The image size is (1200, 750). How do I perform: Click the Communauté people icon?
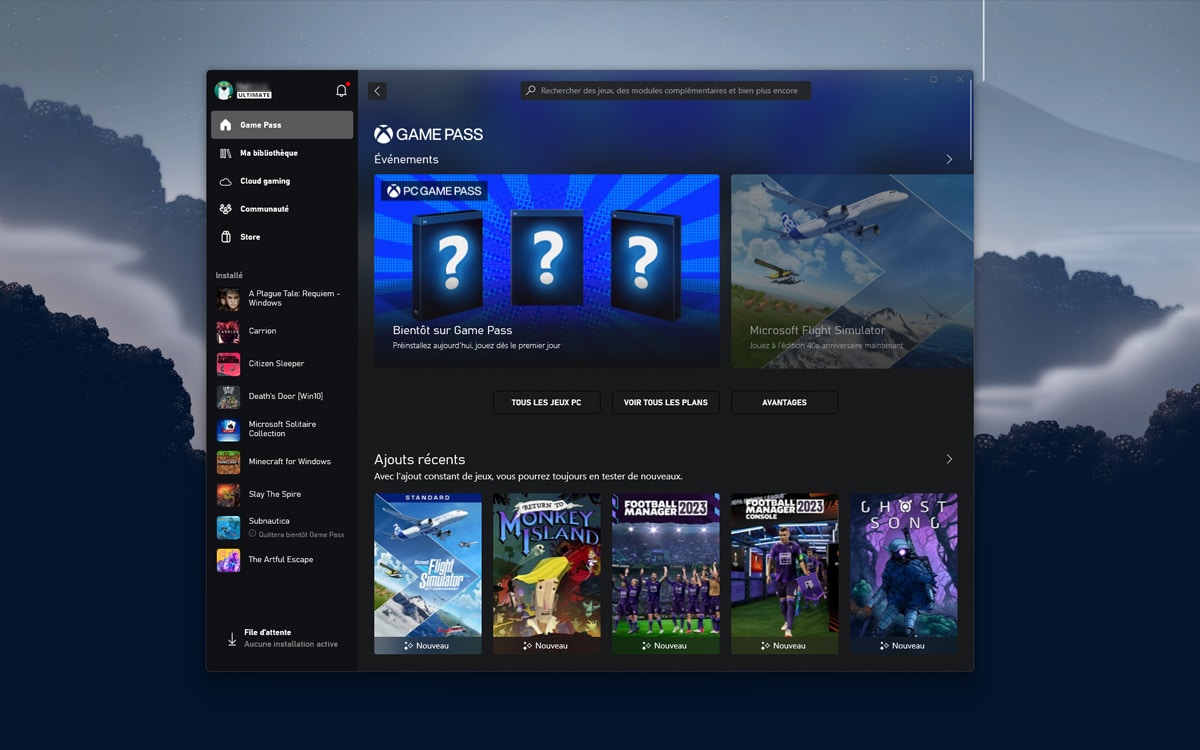coord(225,209)
